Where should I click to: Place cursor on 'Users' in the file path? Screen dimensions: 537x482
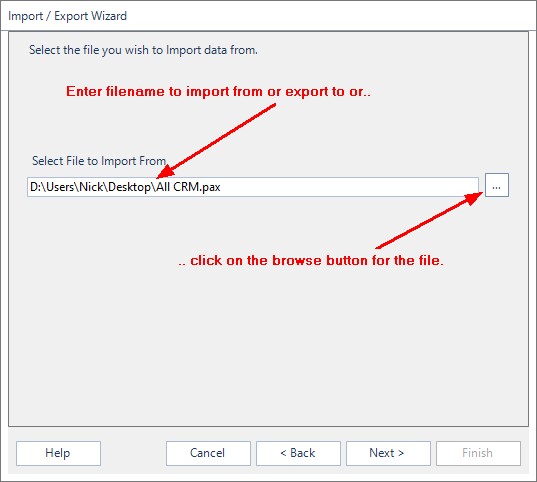click(x=60, y=187)
